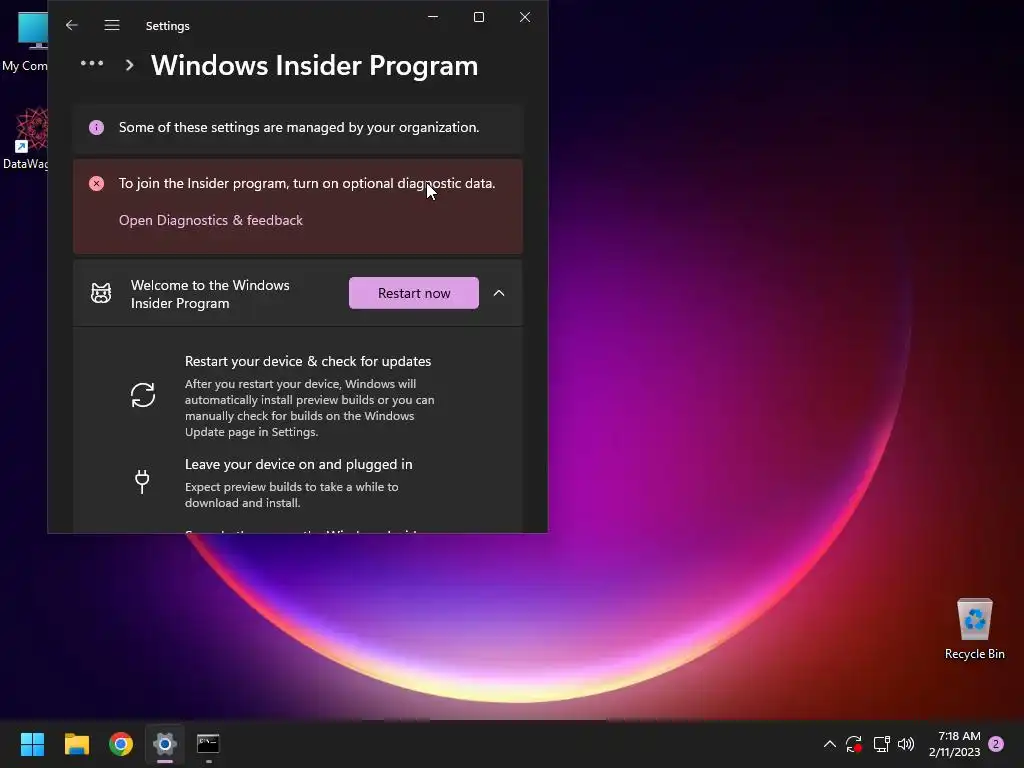Open Diagnostics & feedback link
Screen dimensions: 1024x768
(210, 220)
